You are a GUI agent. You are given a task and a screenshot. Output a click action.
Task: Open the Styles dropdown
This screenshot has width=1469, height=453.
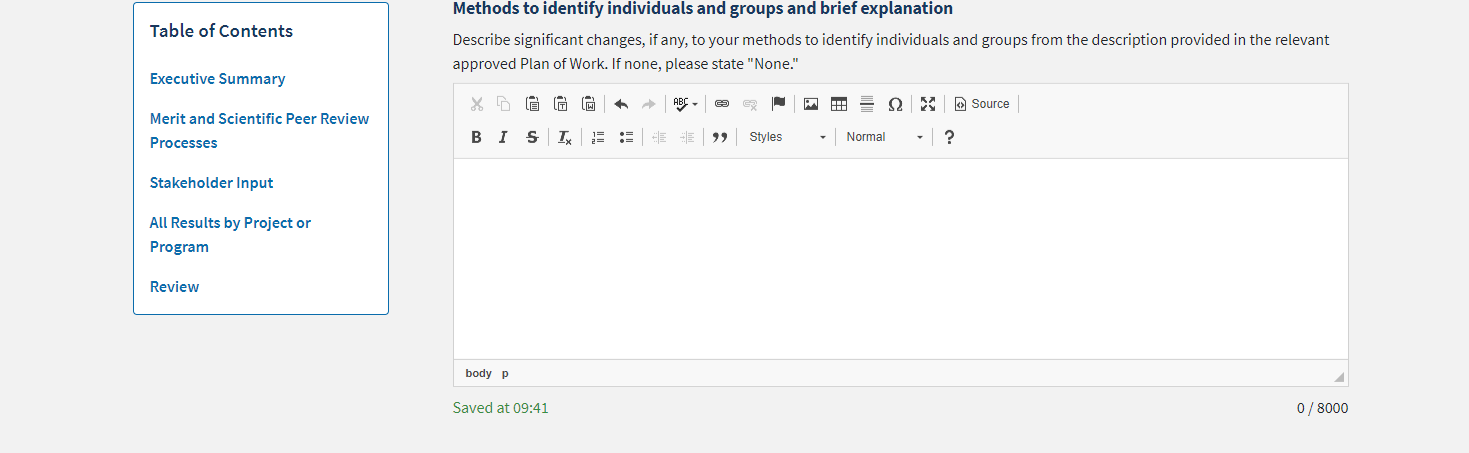click(x=788, y=137)
